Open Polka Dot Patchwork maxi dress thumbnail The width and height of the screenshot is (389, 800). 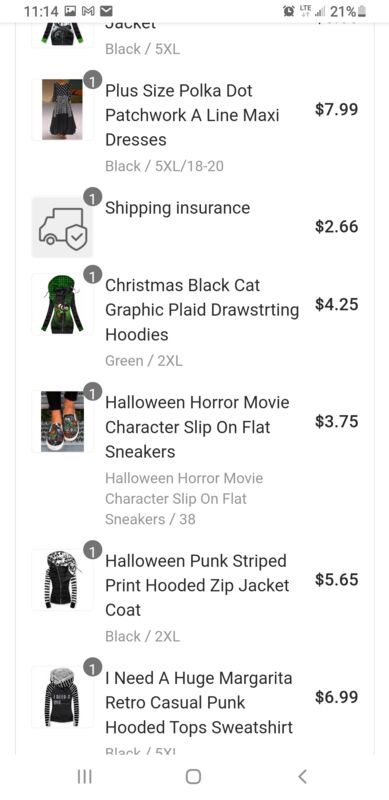62,110
